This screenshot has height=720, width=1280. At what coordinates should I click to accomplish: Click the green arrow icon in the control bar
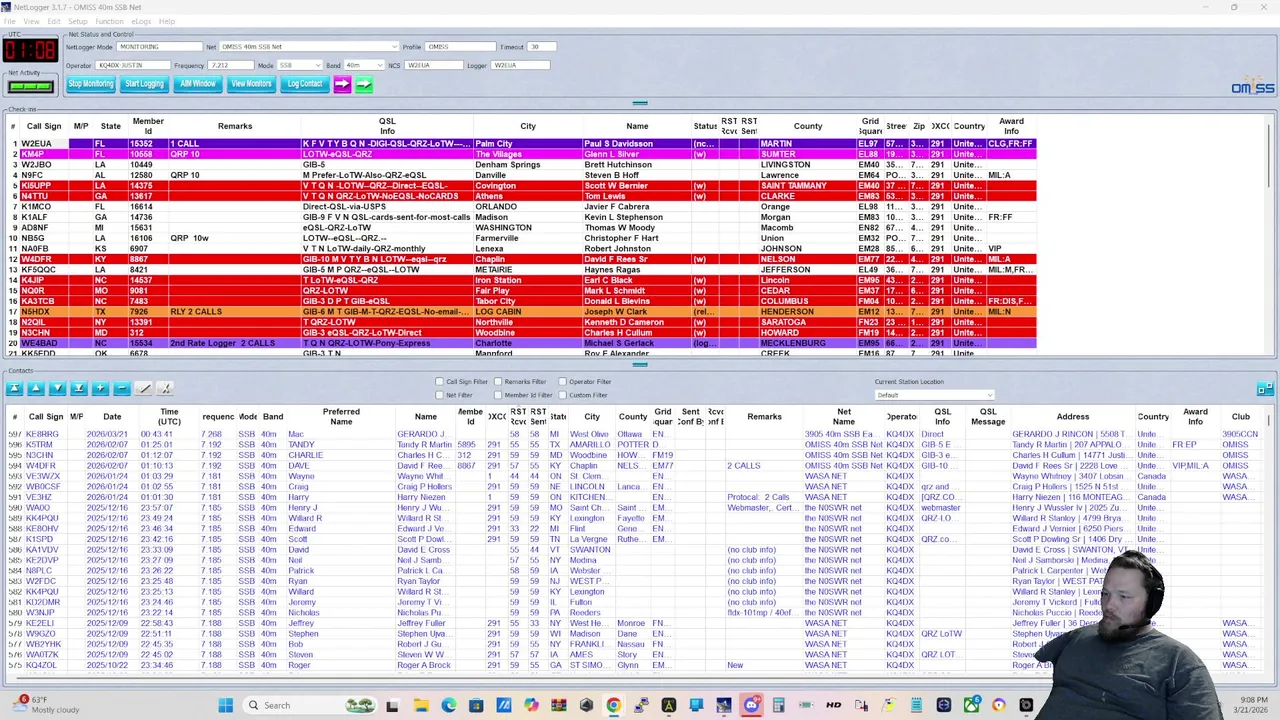tap(364, 84)
